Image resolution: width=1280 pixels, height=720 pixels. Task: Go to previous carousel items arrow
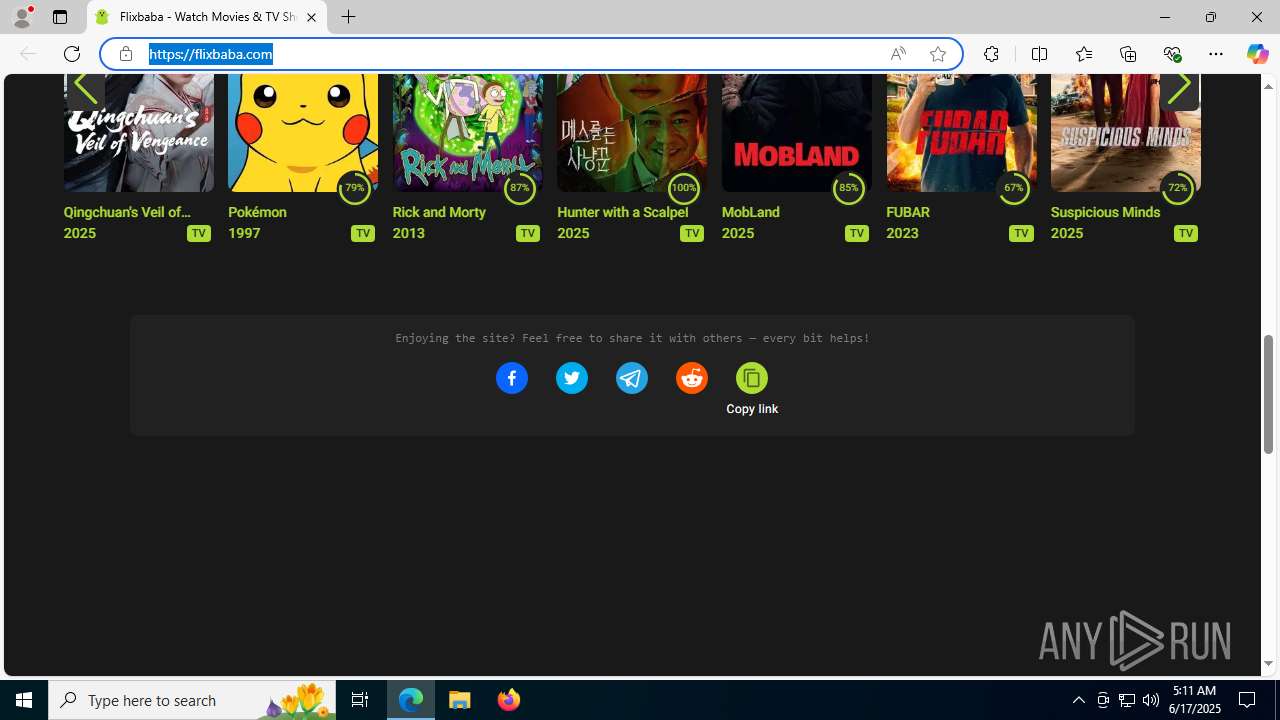[x=85, y=86]
